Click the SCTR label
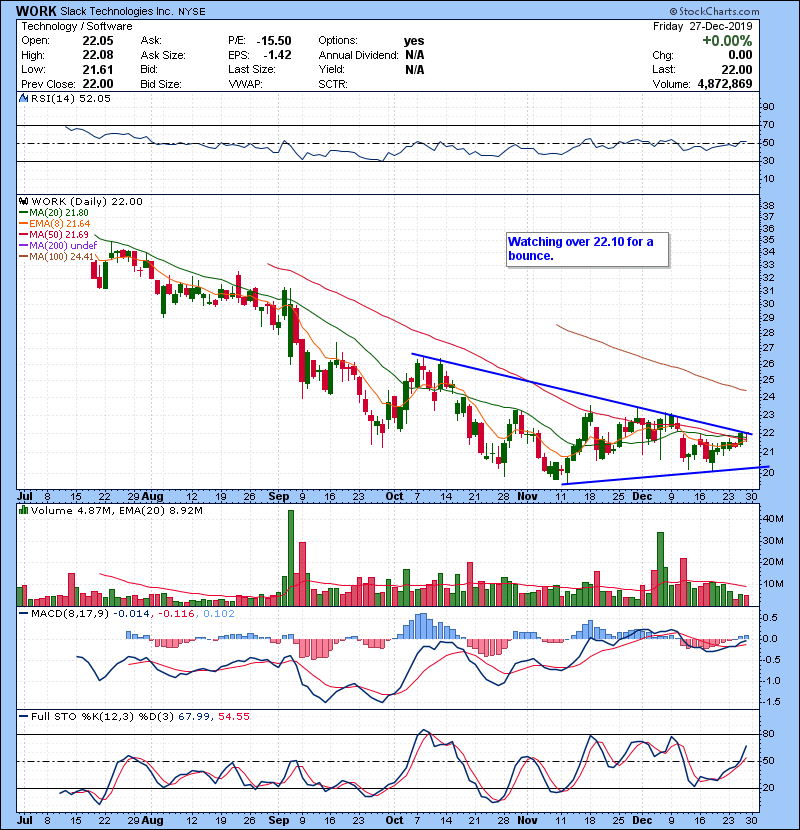The height and width of the screenshot is (830, 800). point(332,84)
